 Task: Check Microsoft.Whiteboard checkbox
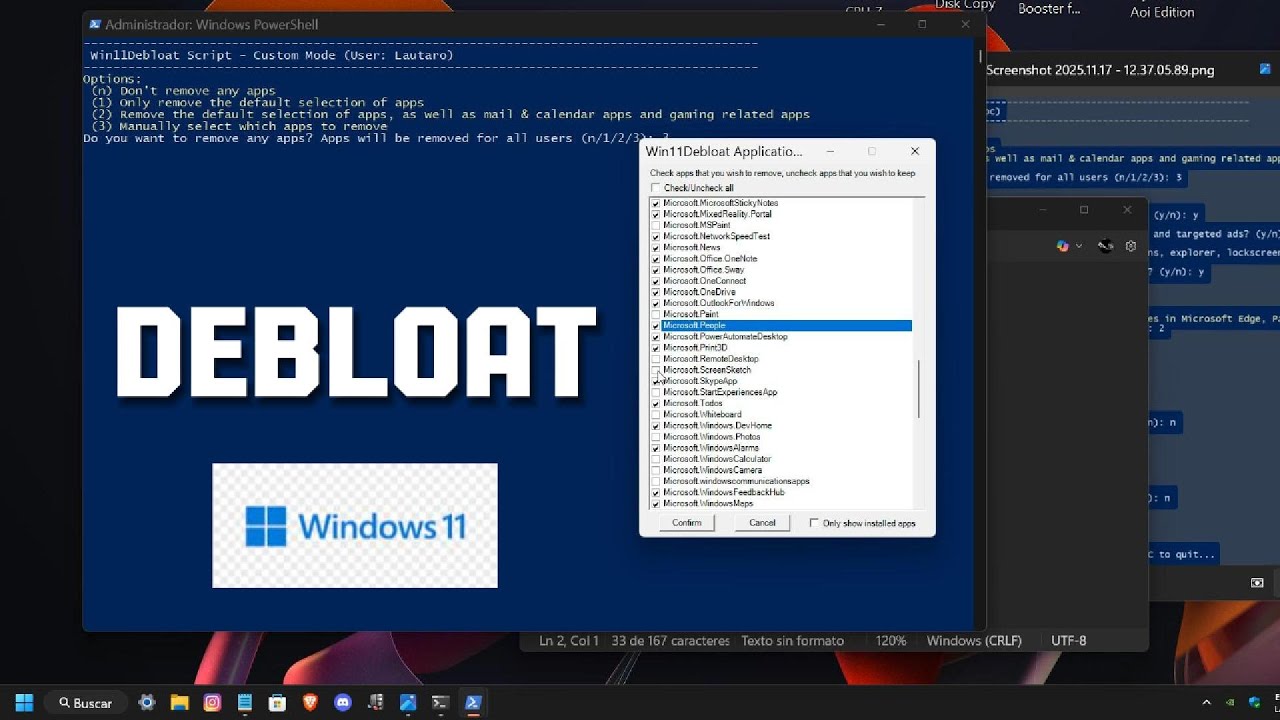656,414
